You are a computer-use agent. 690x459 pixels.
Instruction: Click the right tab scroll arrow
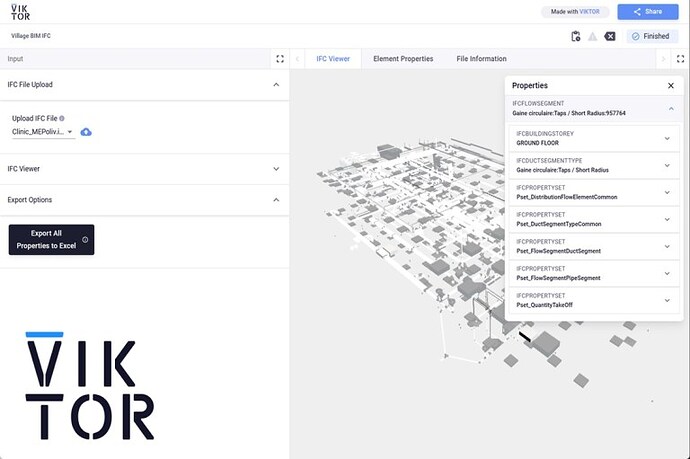point(663,59)
